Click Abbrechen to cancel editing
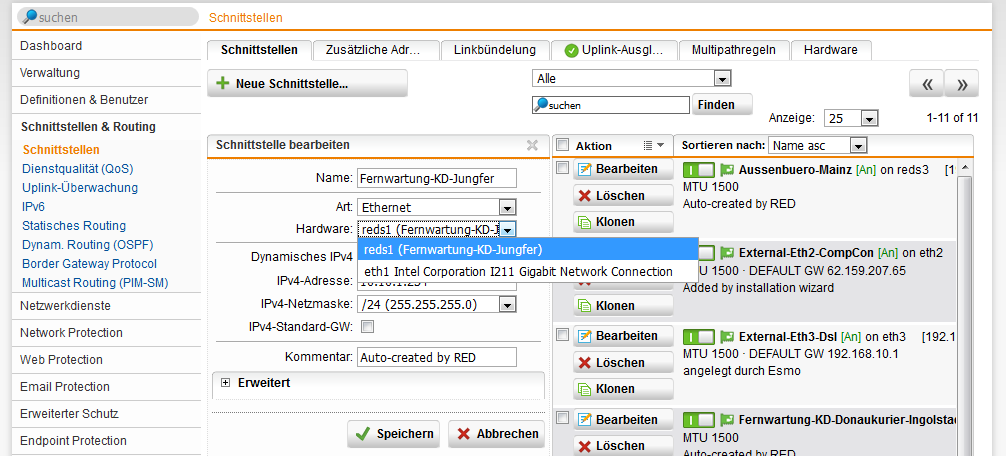The width and height of the screenshot is (1006, 456). pyautogui.click(x=497, y=434)
